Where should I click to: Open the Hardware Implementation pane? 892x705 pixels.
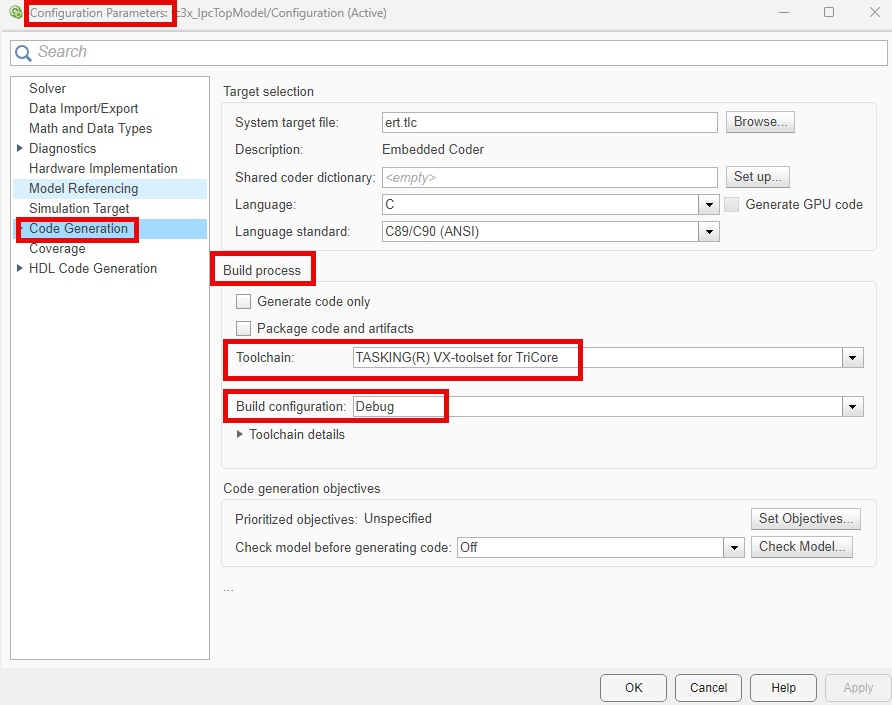pos(103,169)
